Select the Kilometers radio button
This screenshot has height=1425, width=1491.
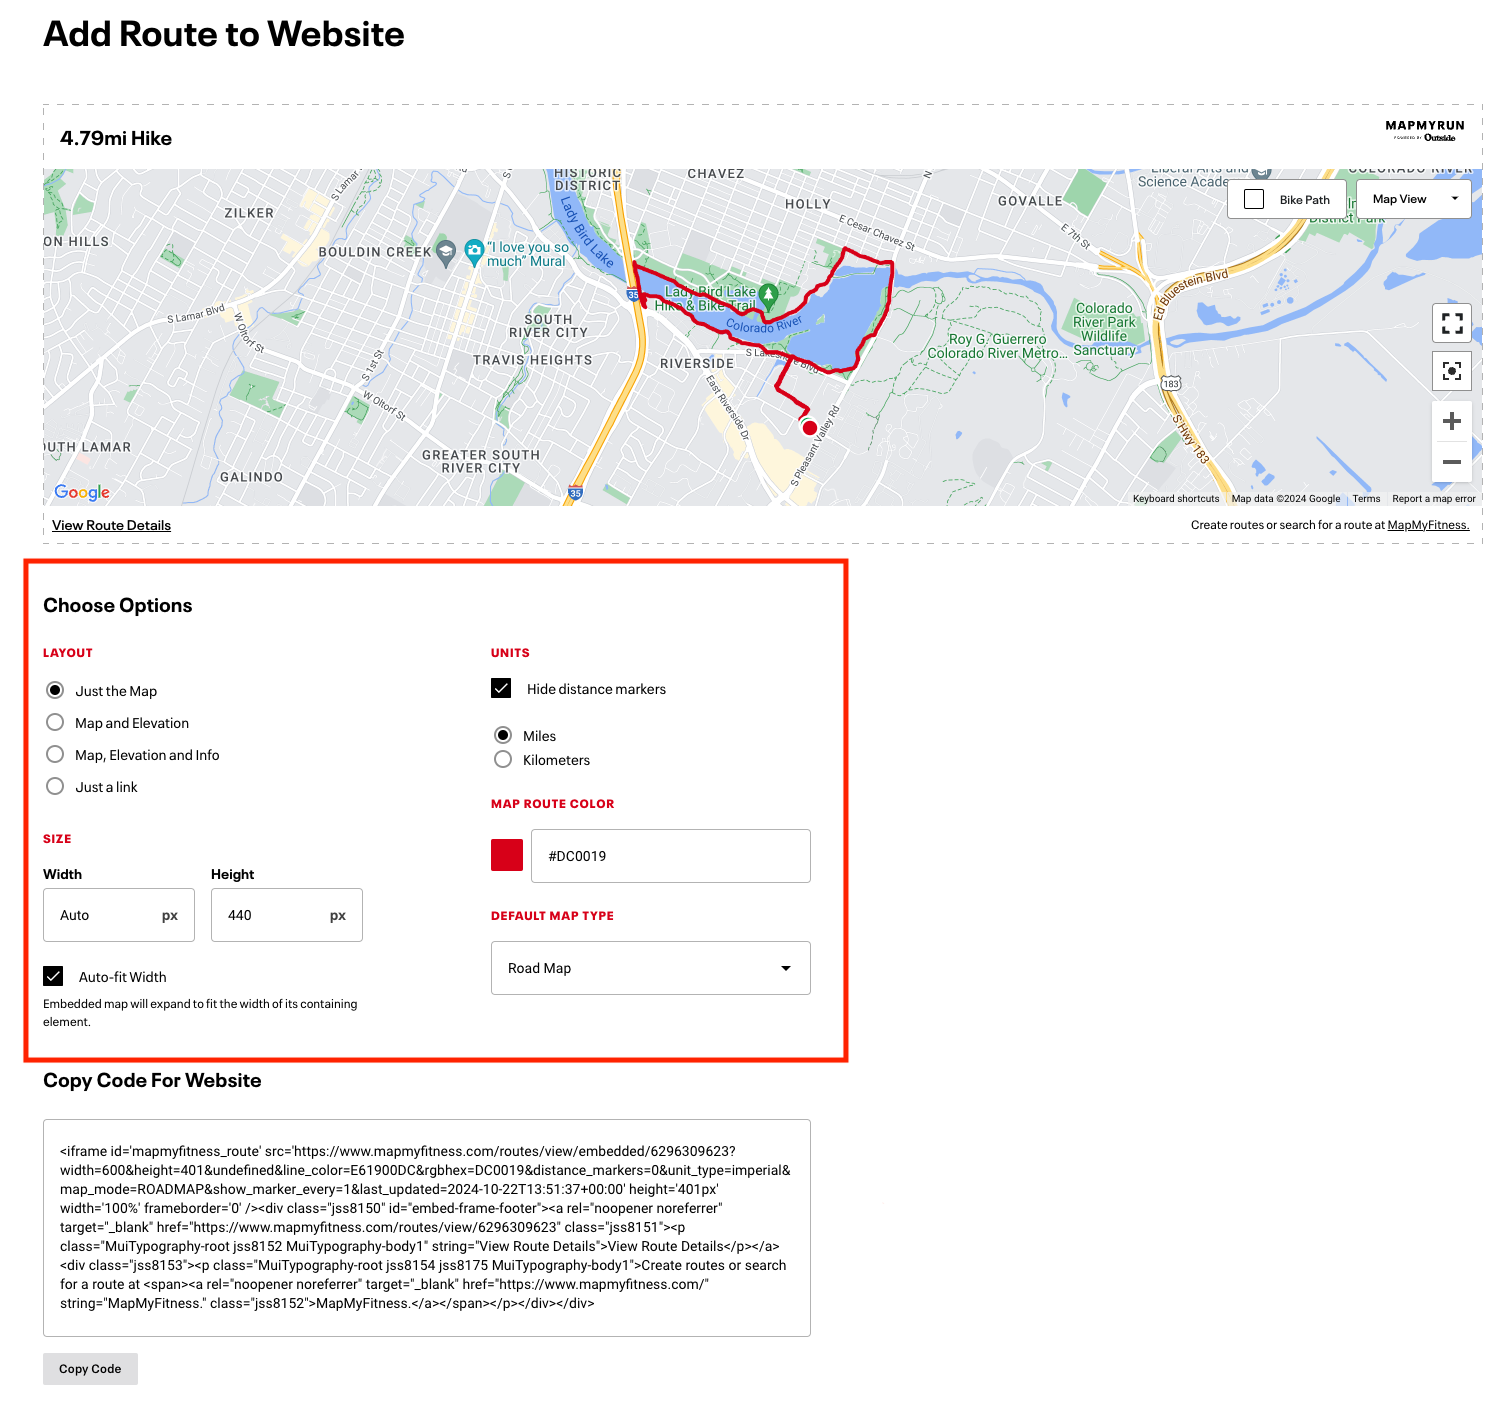pos(502,759)
